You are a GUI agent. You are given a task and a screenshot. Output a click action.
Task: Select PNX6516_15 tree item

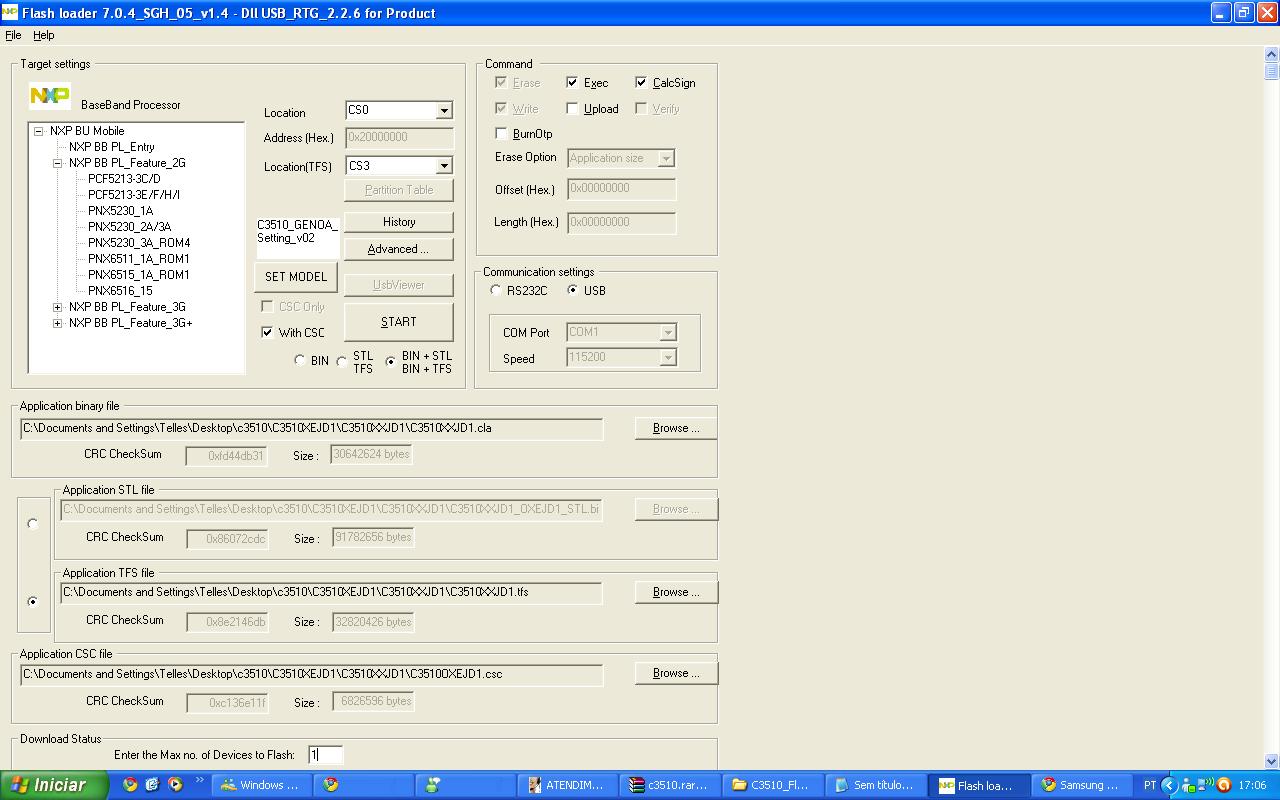tap(120, 291)
